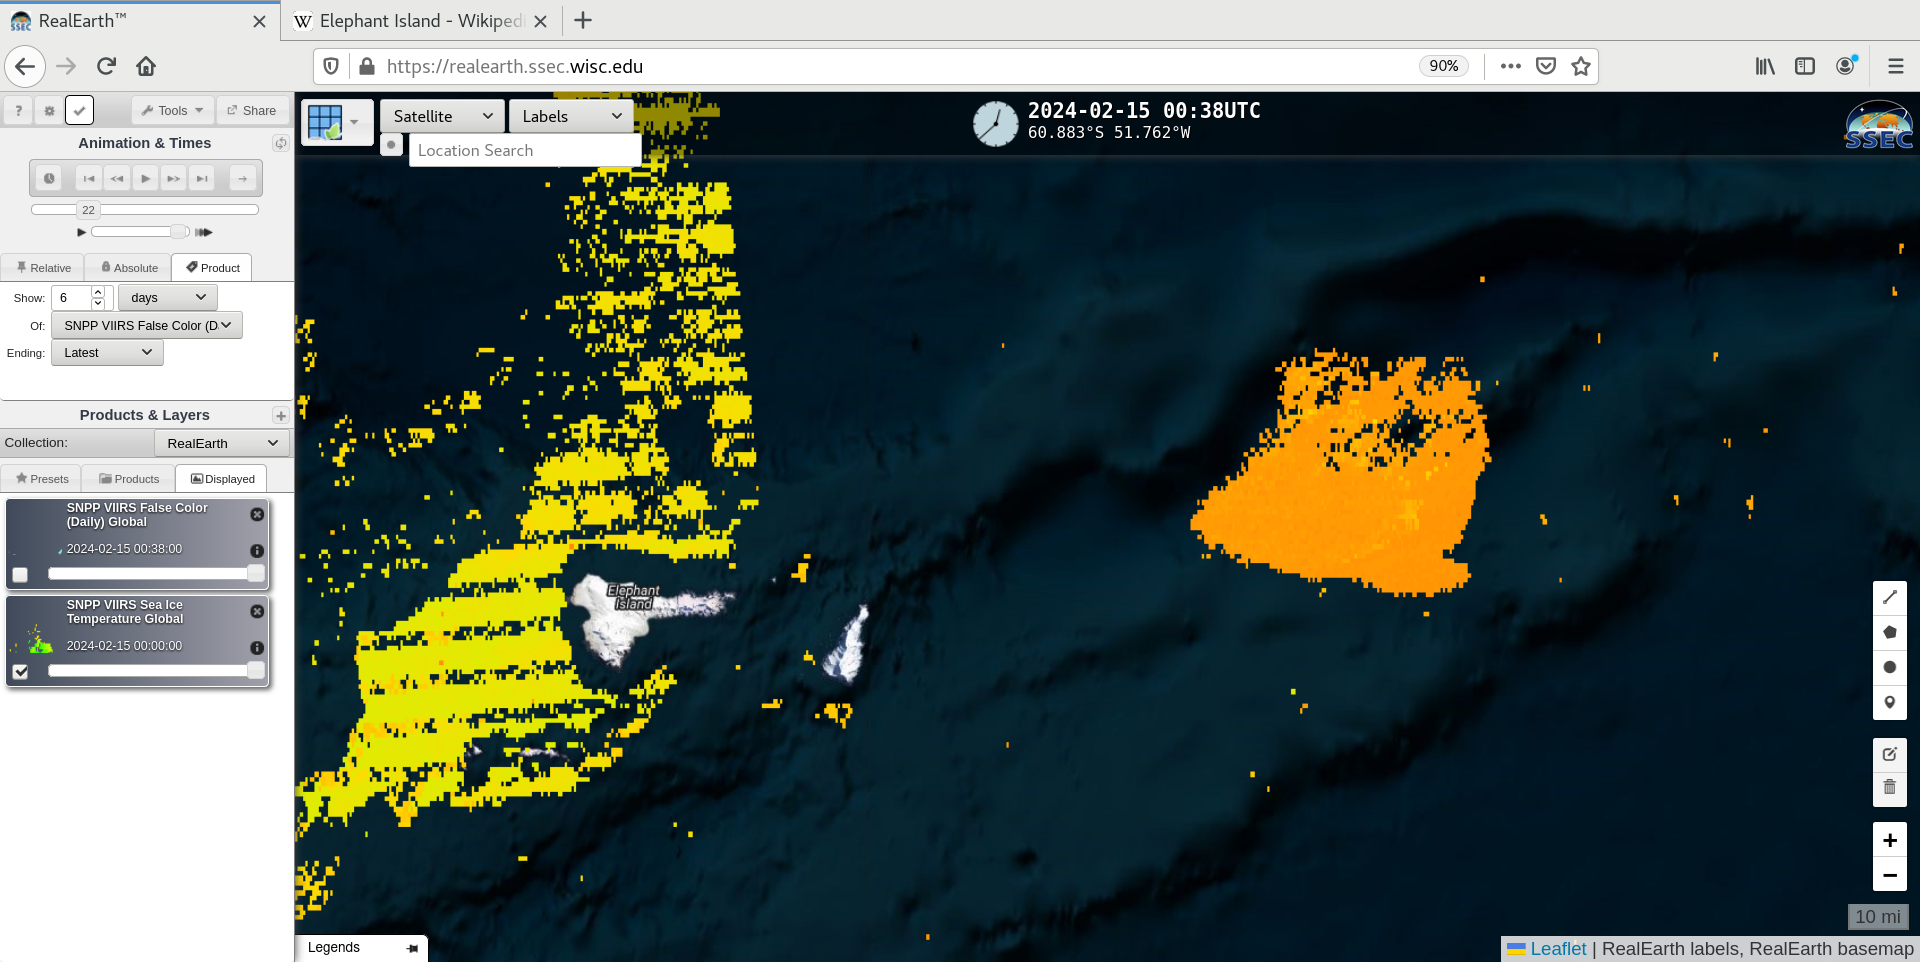Open the days unit dropdown

coord(167,298)
